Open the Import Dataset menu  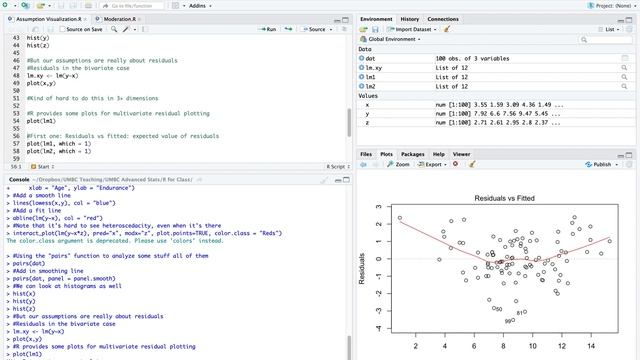pyautogui.click(x=412, y=29)
